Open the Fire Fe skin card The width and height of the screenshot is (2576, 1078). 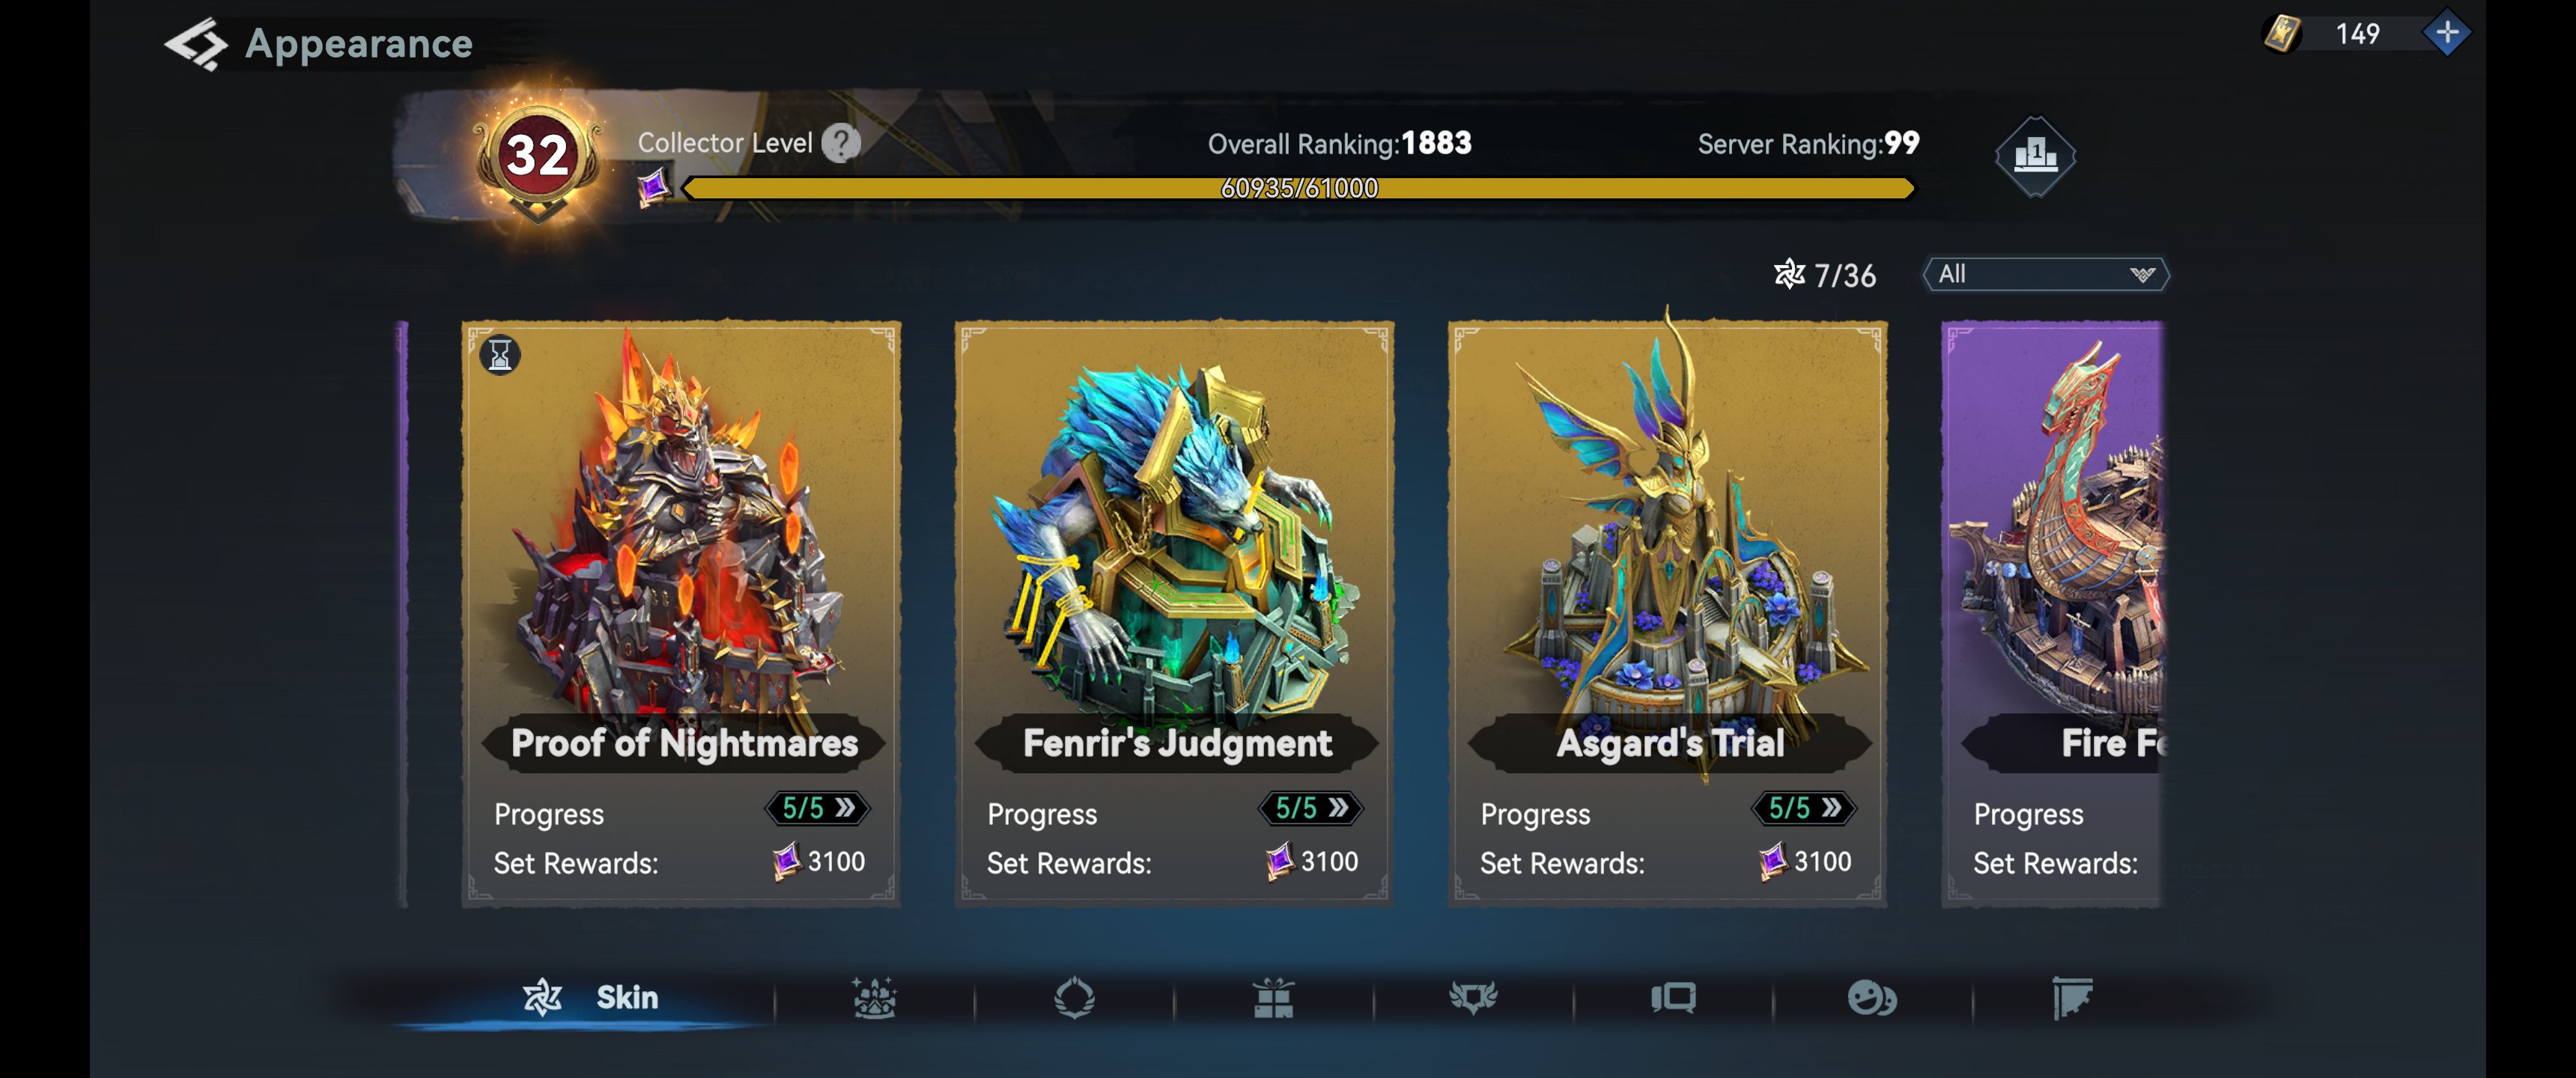(2053, 614)
